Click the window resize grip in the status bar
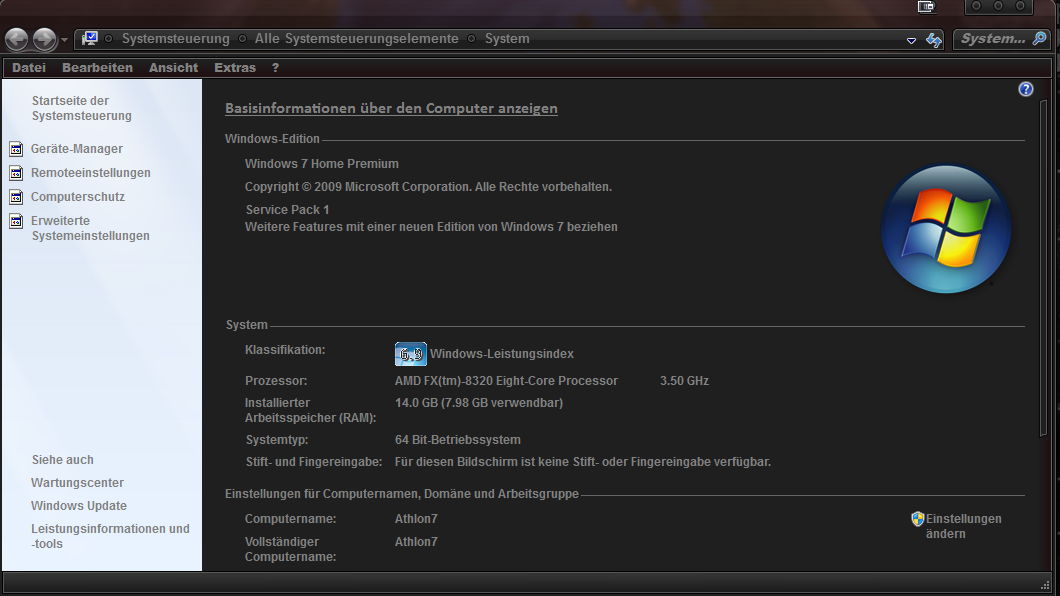The image size is (1060, 596). coord(1045,585)
